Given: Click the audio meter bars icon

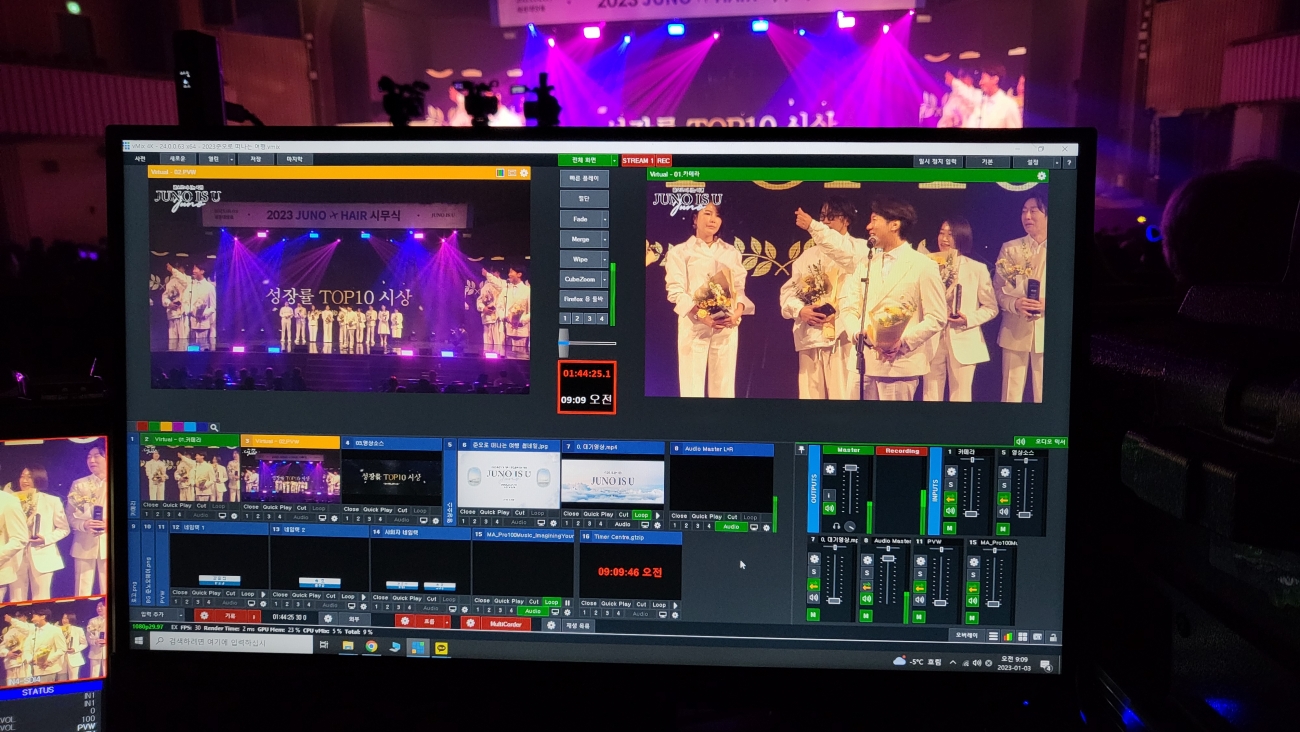Looking at the screenshot, I should 1008,637.
